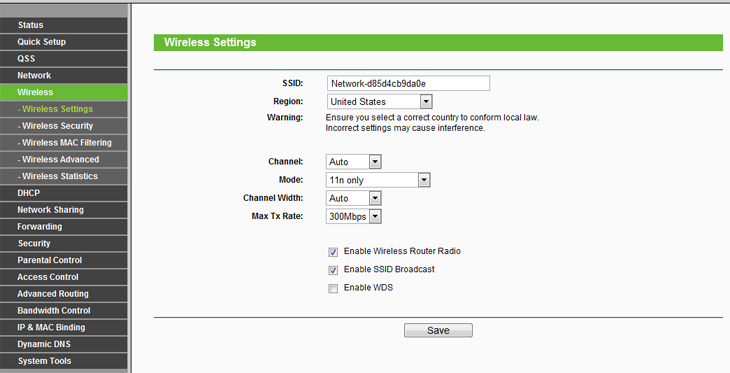The image size is (730, 373).
Task: Click the Save button
Action: tap(438, 330)
